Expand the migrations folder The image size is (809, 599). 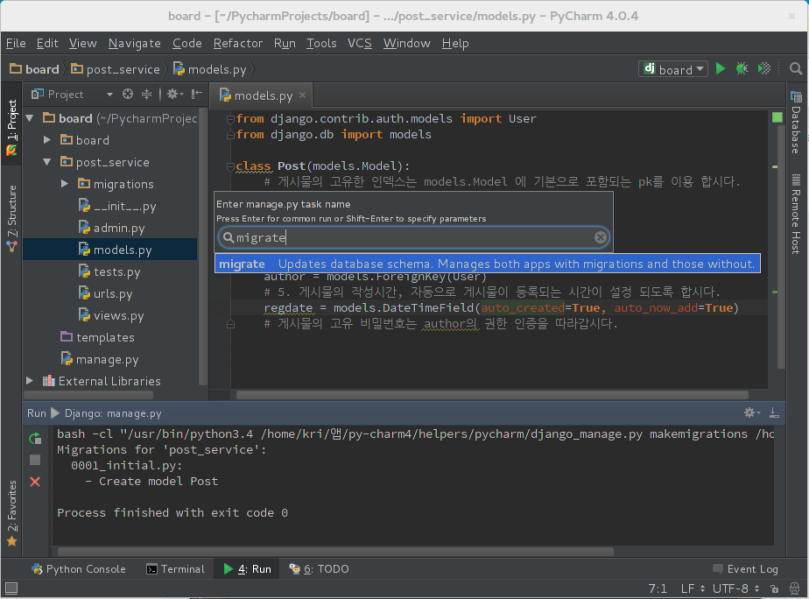[x=64, y=184]
